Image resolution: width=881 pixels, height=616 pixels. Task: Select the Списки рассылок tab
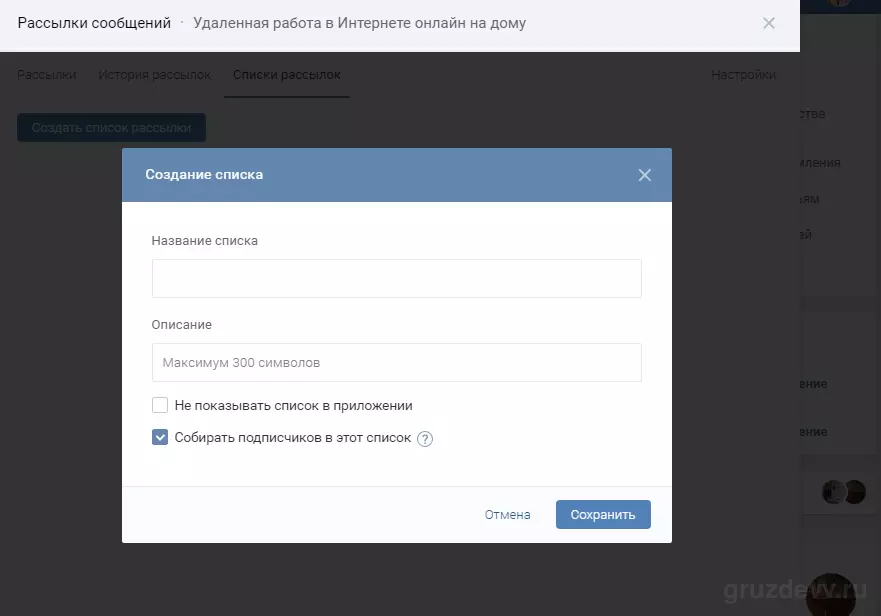[x=287, y=75]
